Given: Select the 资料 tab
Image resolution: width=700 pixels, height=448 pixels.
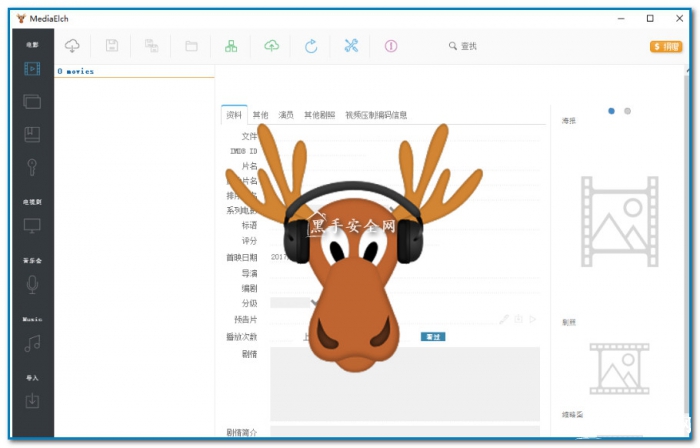Looking at the screenshot, I should coord(234,115).
